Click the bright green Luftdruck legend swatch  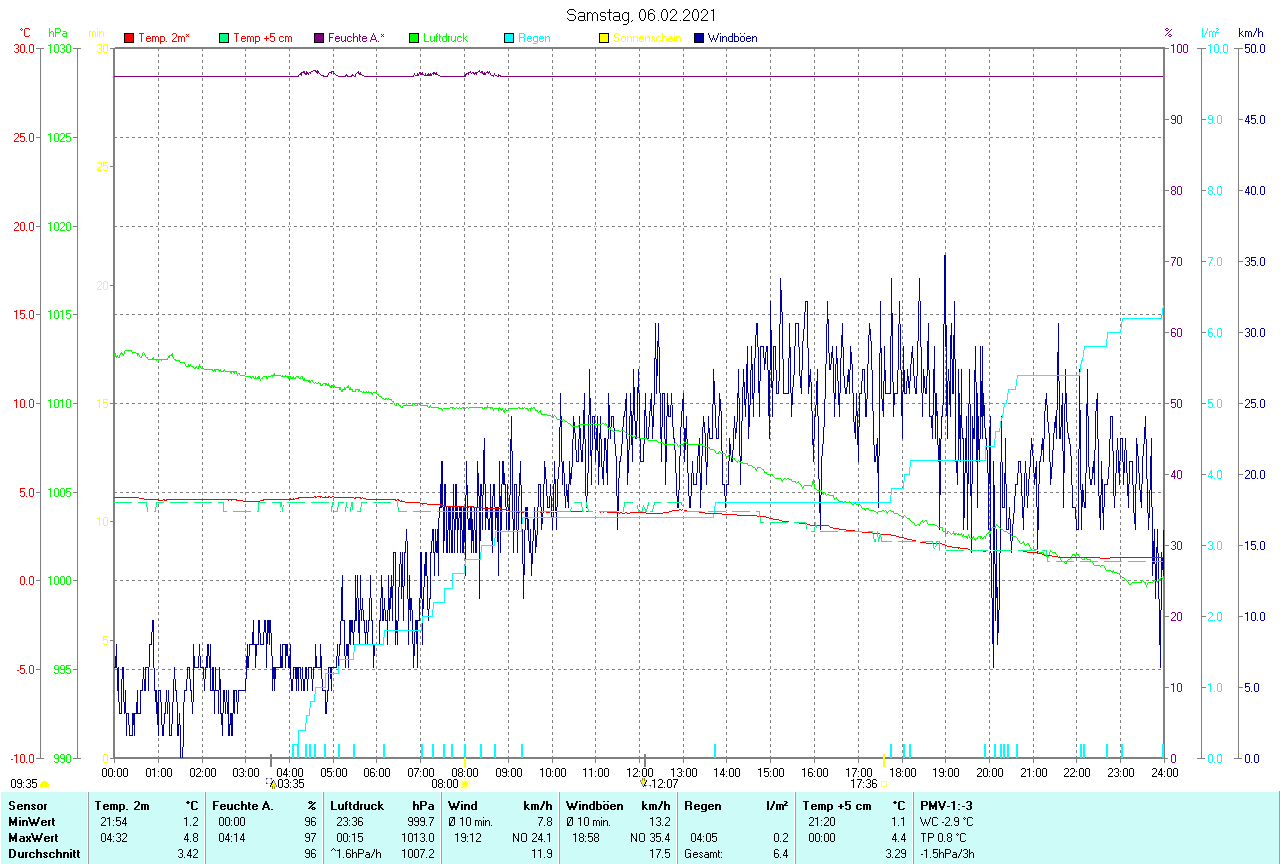[414, 38]
